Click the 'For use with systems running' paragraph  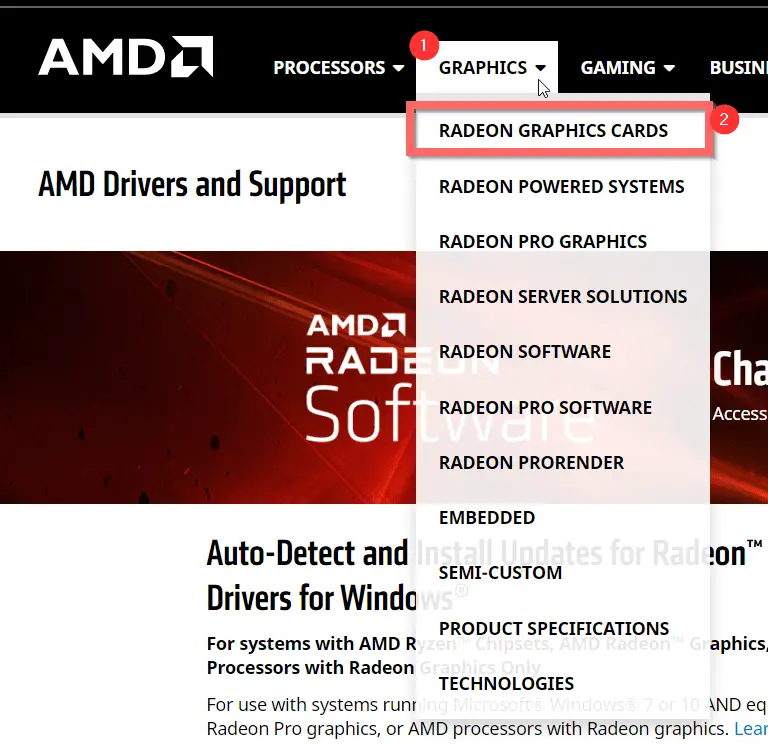click(x=487, y=717)
